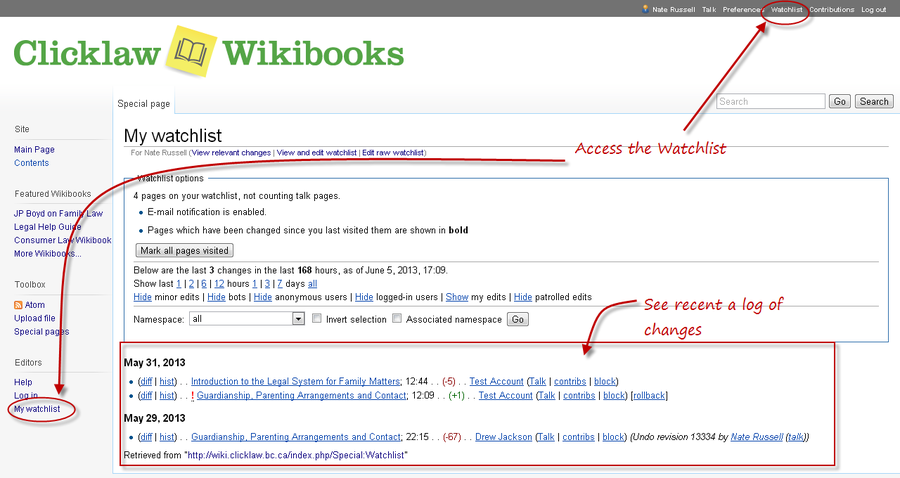The height and width of the screenshot is (478, 900).
Task: Open Watchlist in the top user menu
Action: pyautogui.click(x=787, y=9)
